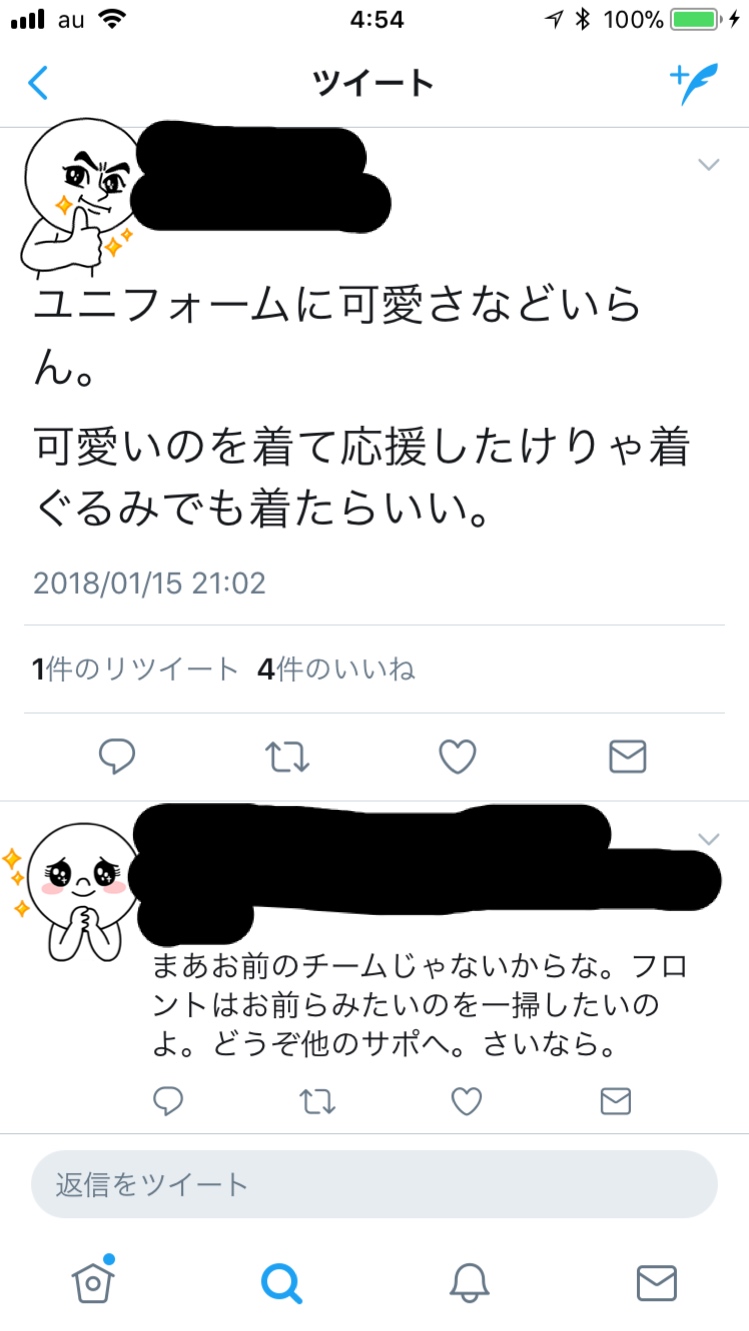Open main tweet options dropdown arrow
The height and width of the screenshot is (1331, 749).
click(708, 165)
